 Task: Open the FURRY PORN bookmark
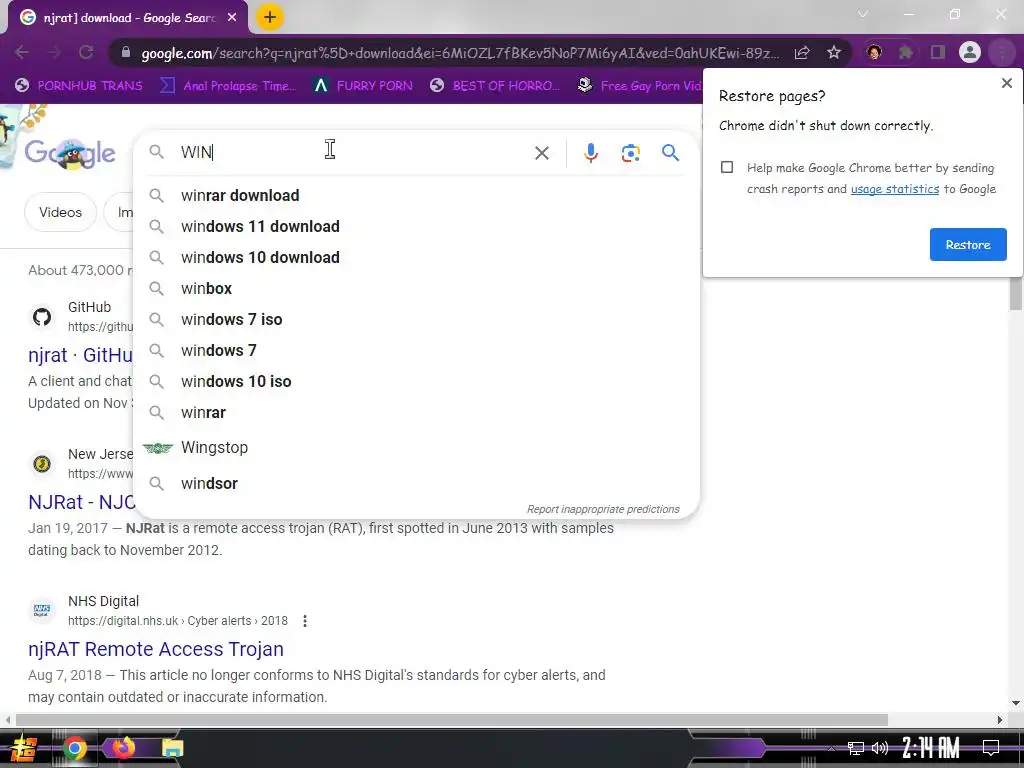364,86
